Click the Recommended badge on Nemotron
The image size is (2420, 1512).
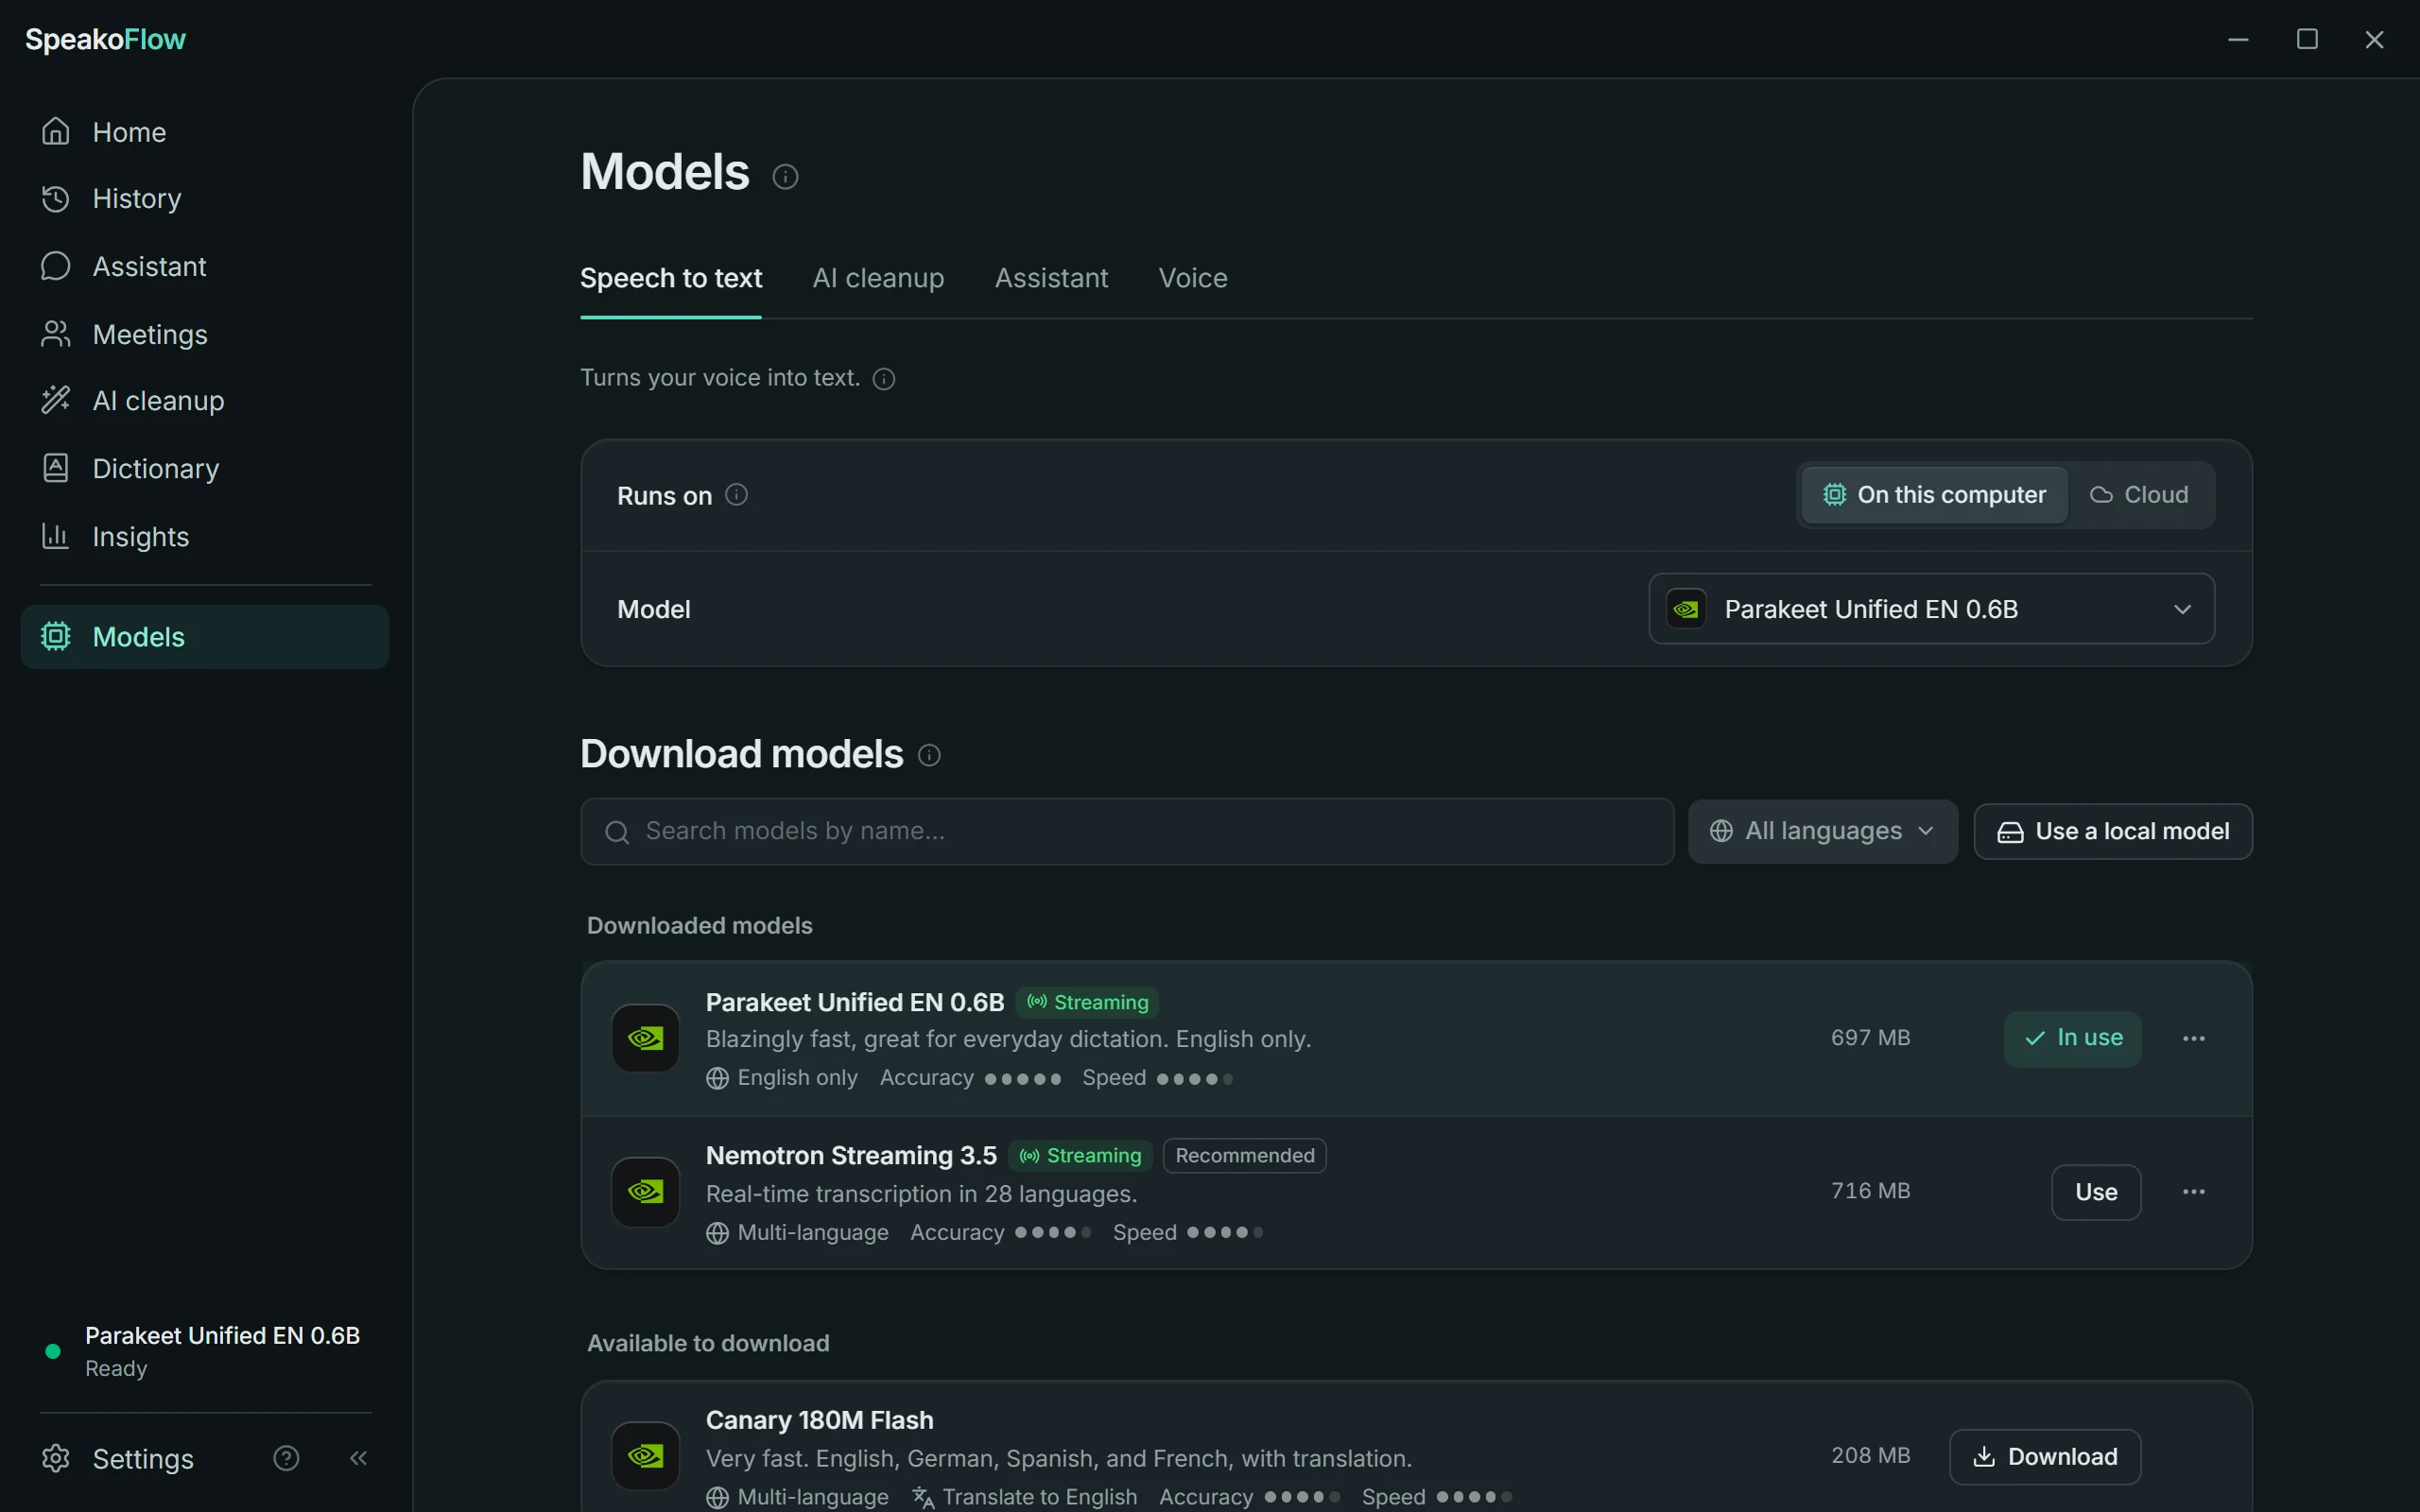1245,1156
